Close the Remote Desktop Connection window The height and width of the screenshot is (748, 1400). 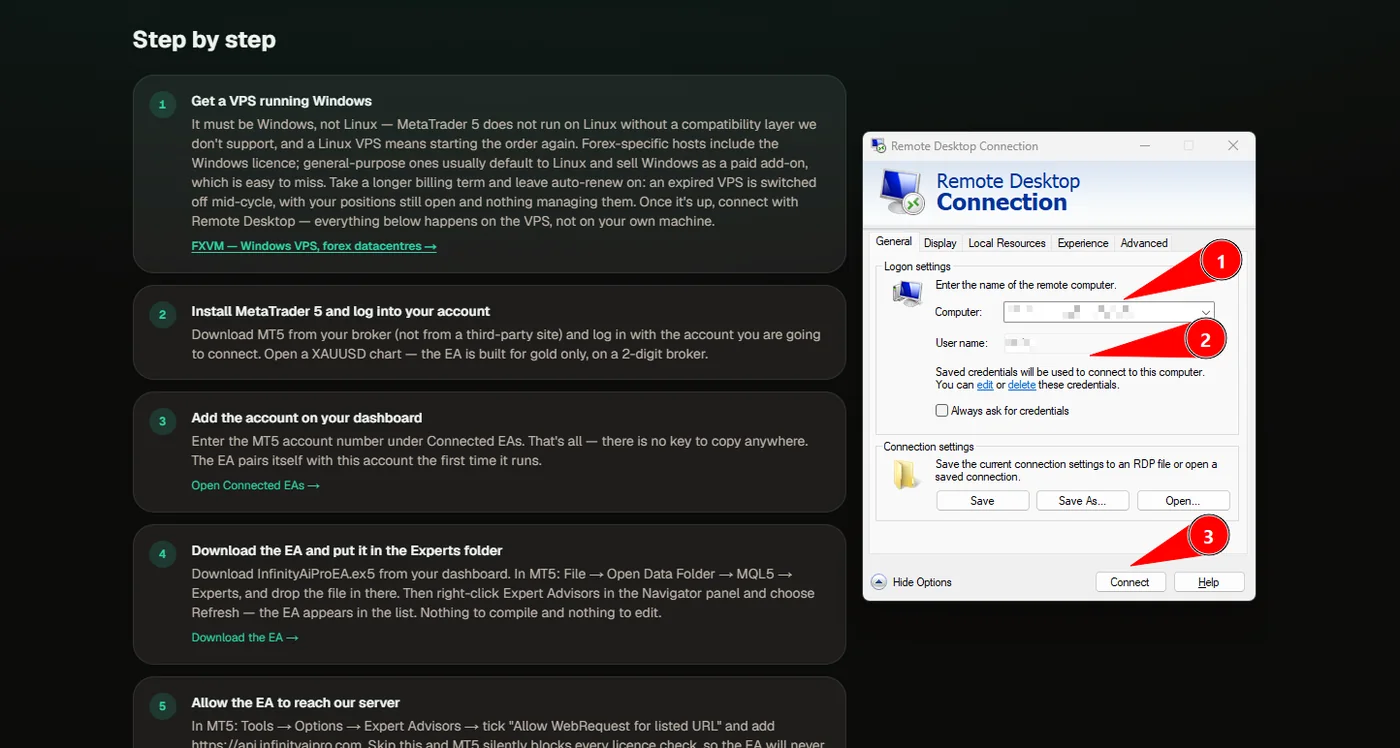(1233, 146)
